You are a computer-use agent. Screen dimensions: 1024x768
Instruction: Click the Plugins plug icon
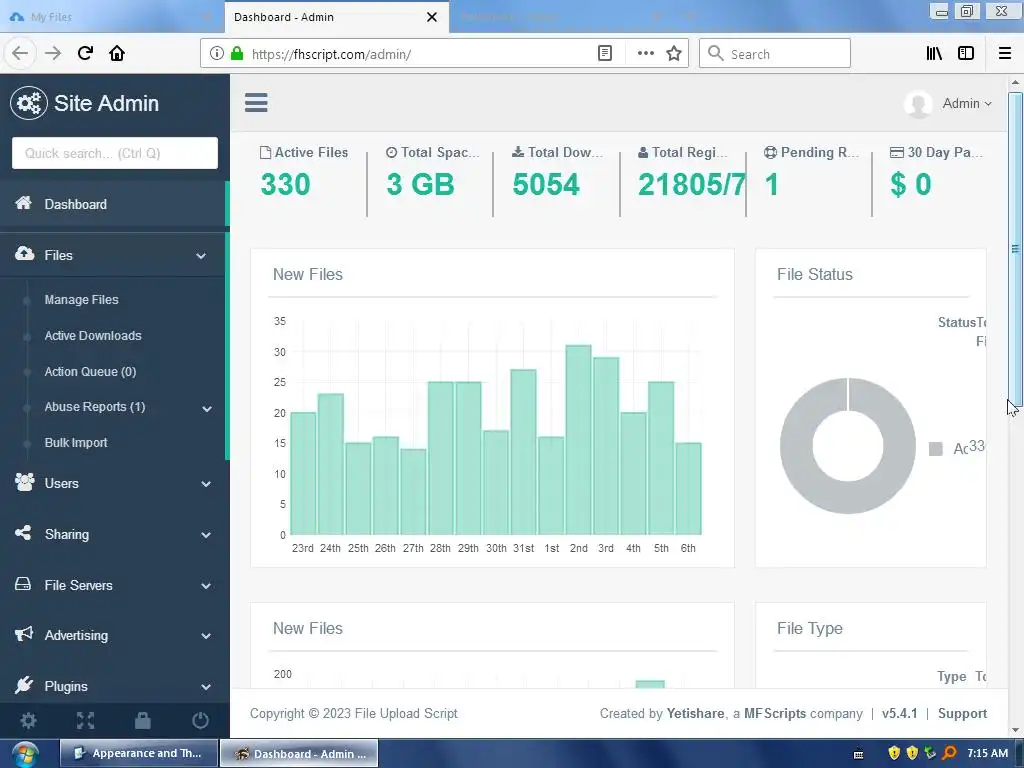click(x=24, y=685)
